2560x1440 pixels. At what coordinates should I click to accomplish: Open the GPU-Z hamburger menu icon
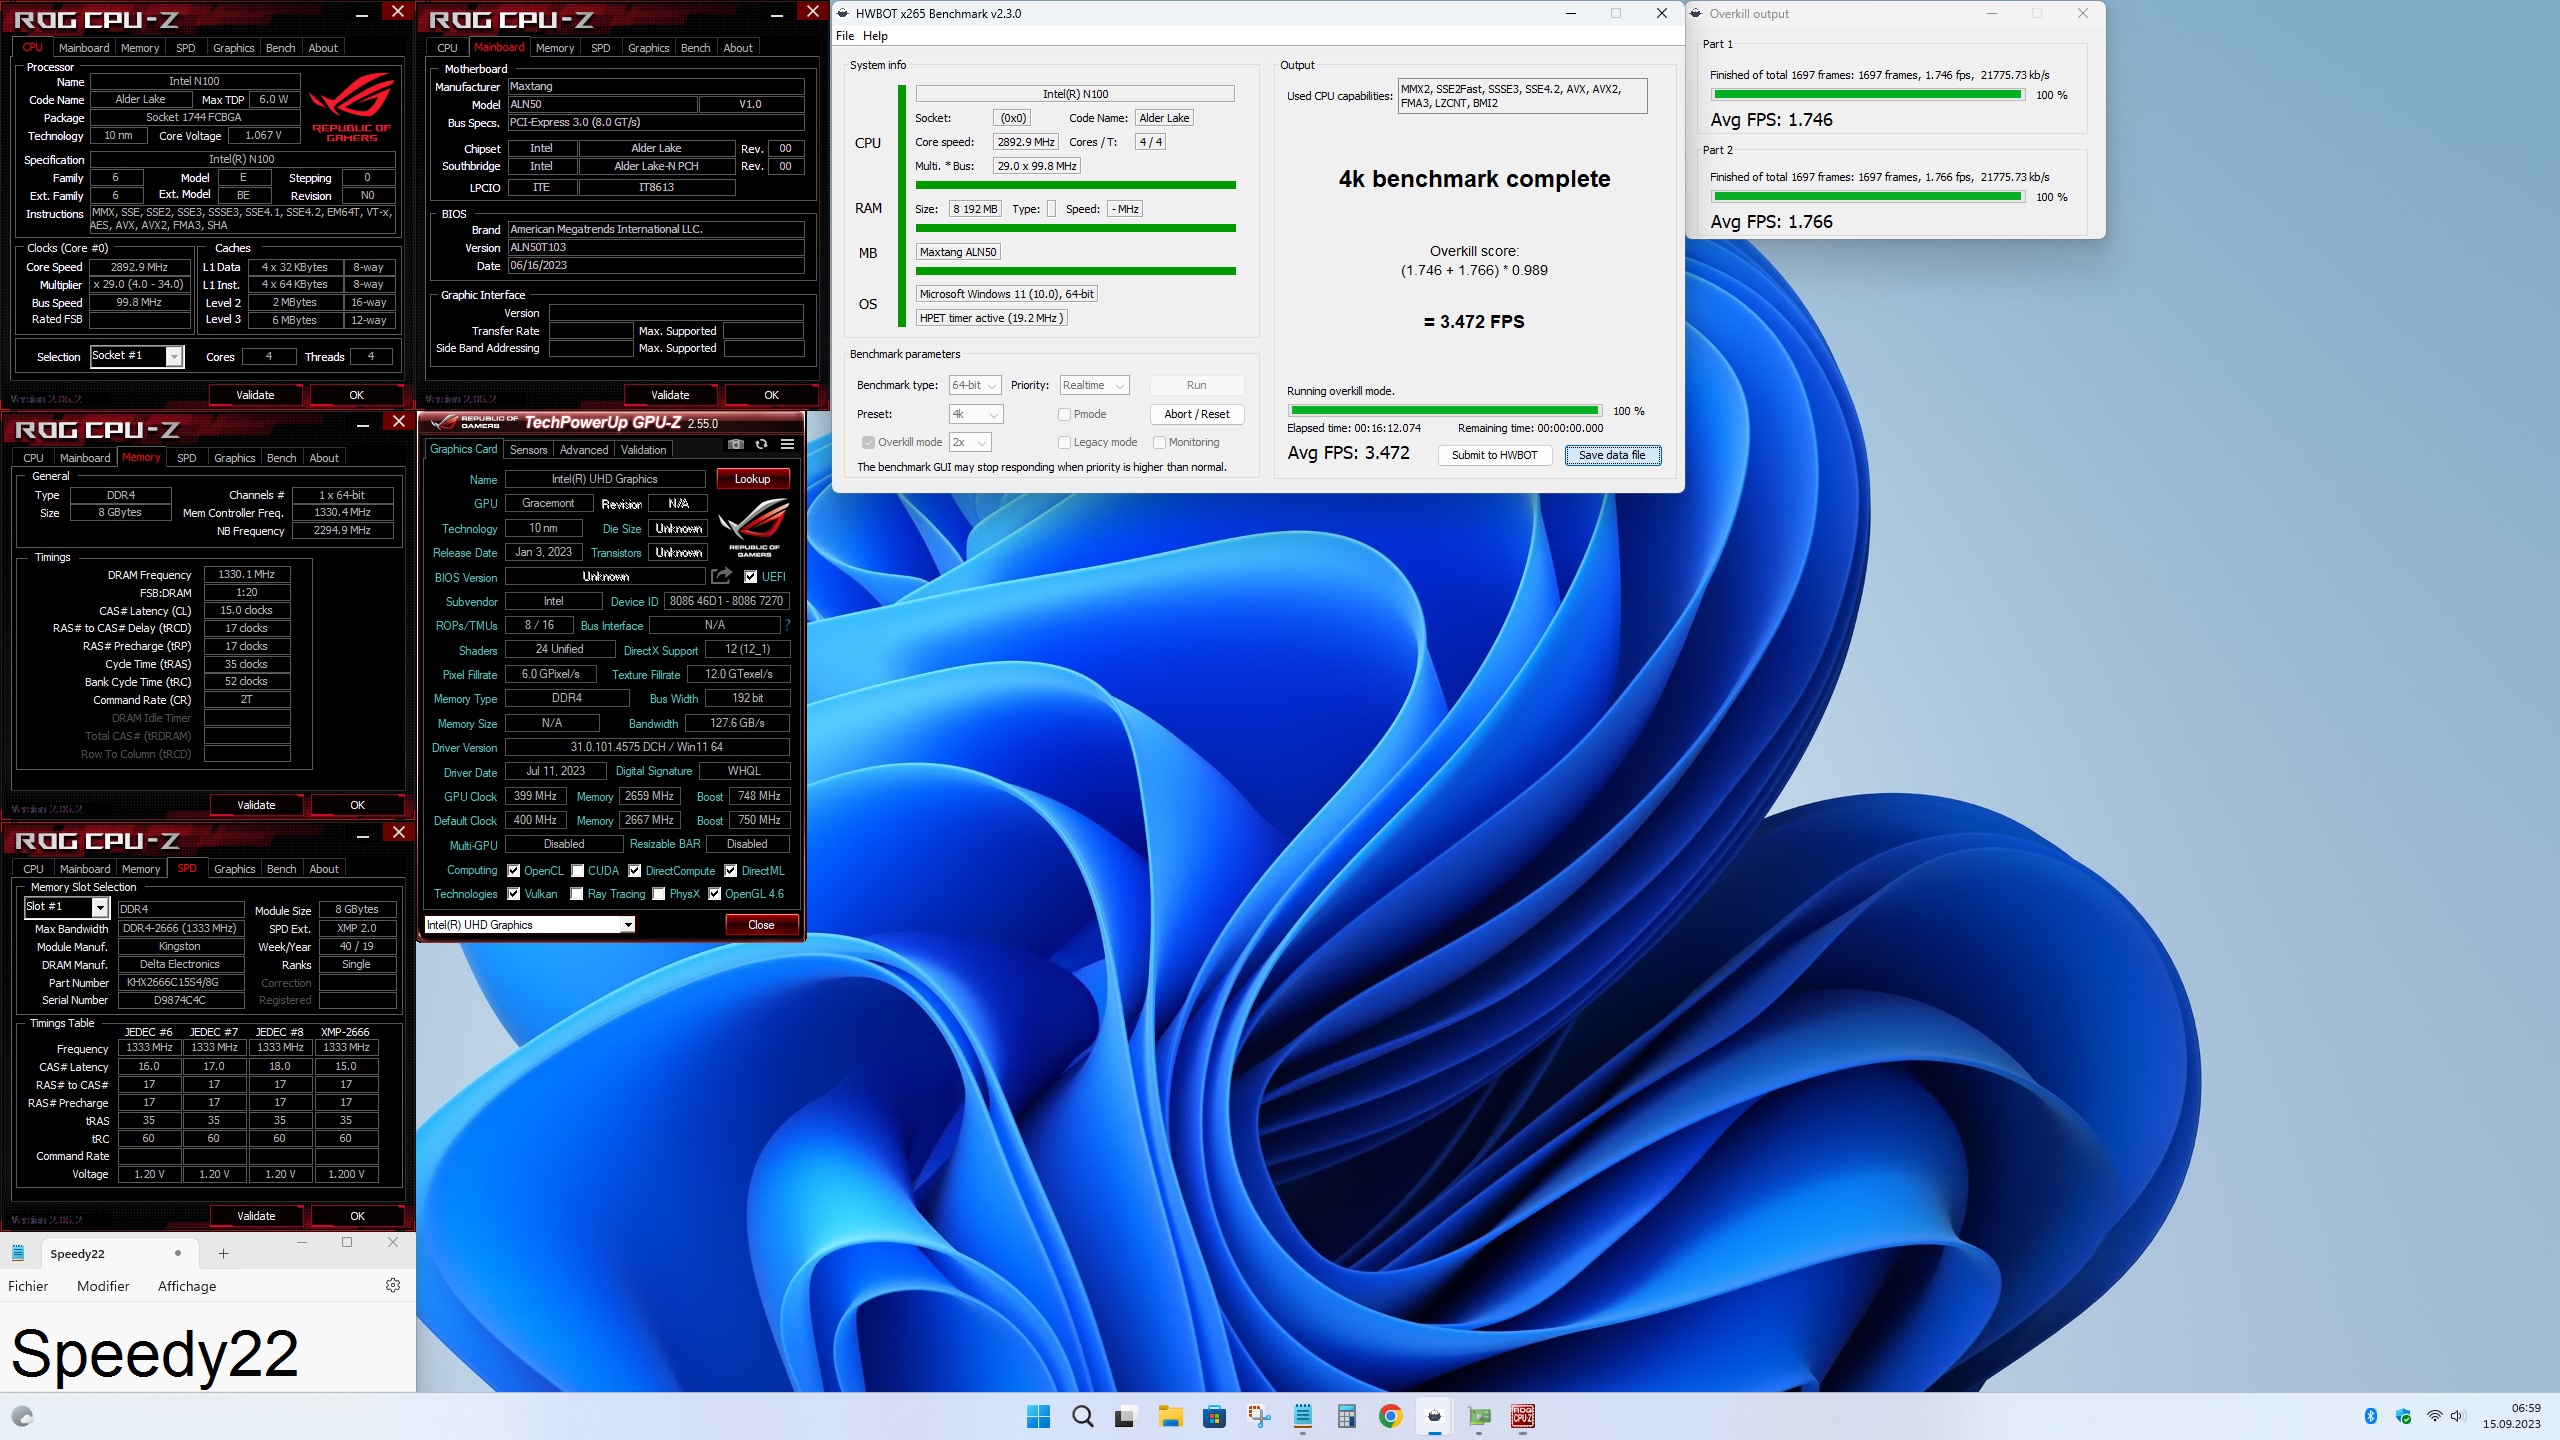coord(788,444)
